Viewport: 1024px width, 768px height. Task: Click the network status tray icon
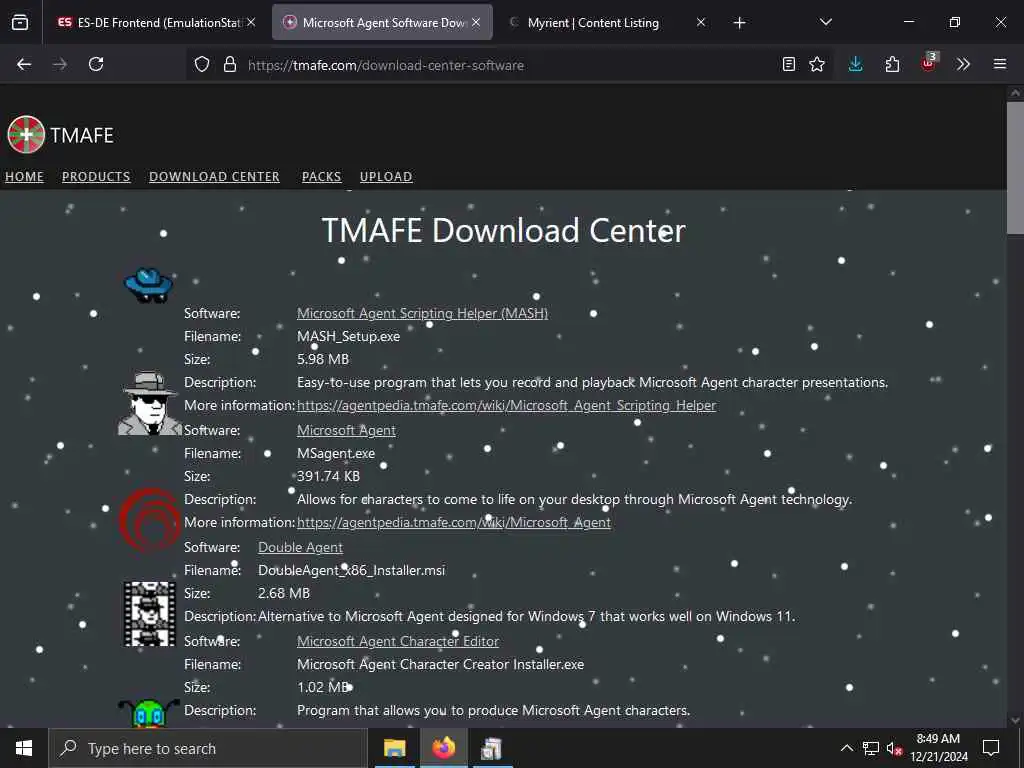(870, 748)
